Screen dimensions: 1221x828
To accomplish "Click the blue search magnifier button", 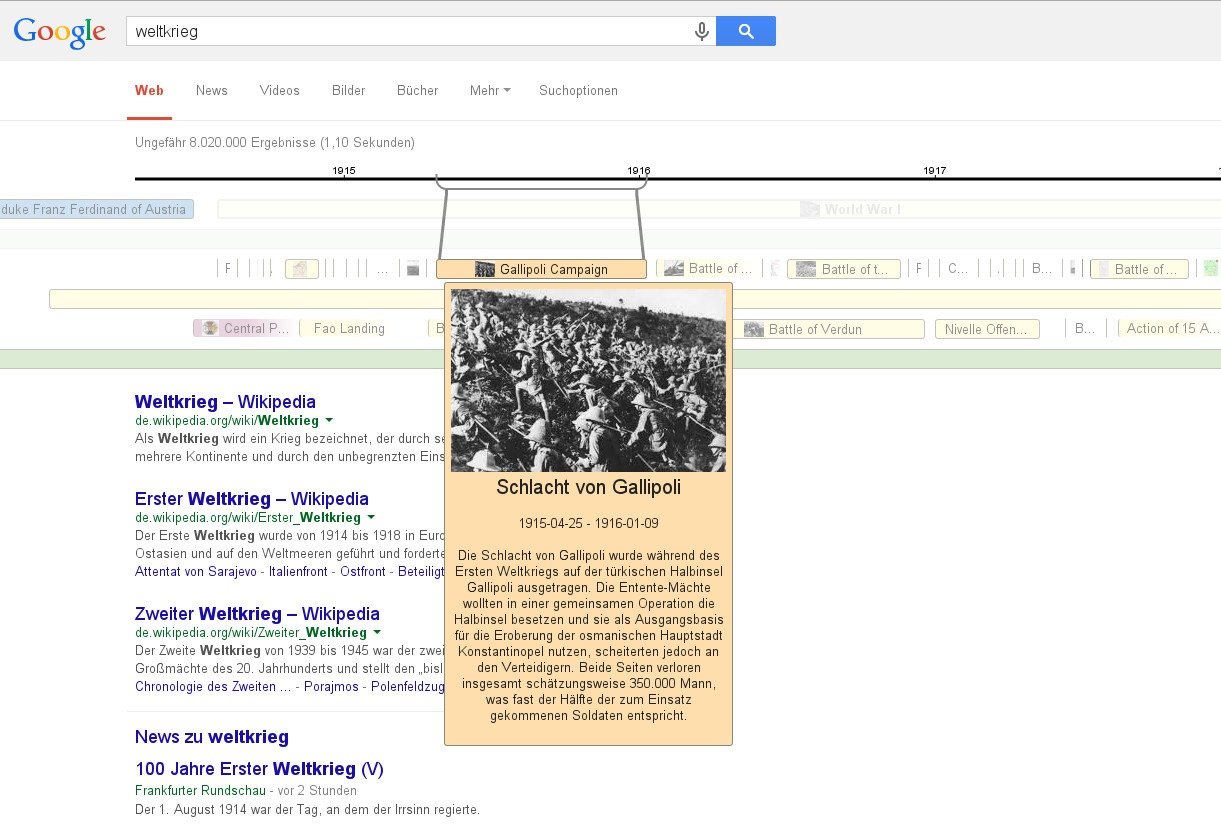I will pyautogui.click(x=746, y=31).
